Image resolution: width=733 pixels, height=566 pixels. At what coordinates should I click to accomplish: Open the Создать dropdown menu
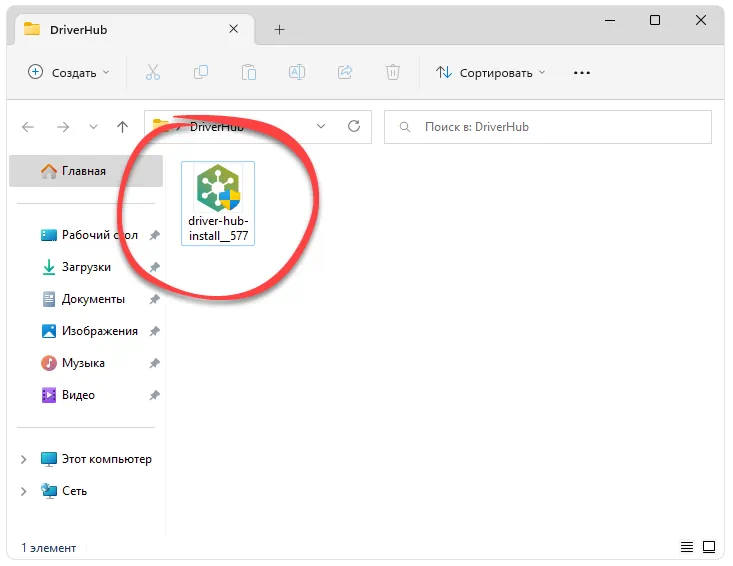coord(69,72)
